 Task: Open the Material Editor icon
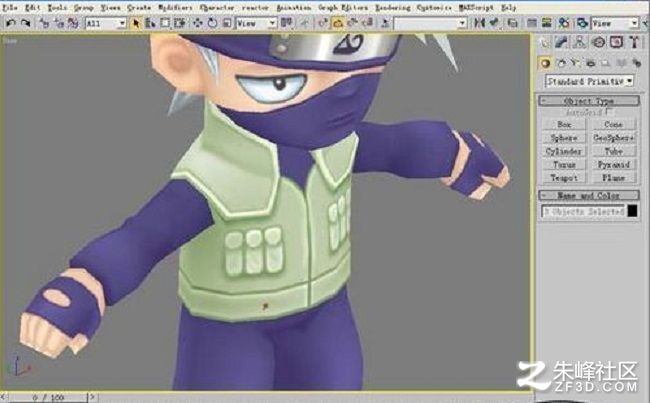coord(564,23)
